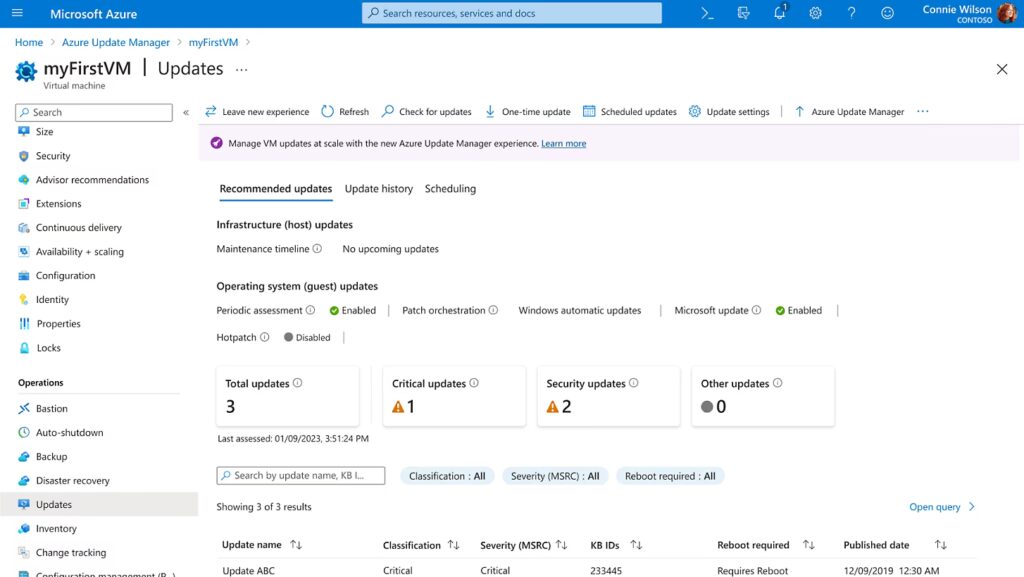Image resolution: width=1024 pixels, height=577 pixels.
Task: Click the search by update name field
Action: click(301, 476)
